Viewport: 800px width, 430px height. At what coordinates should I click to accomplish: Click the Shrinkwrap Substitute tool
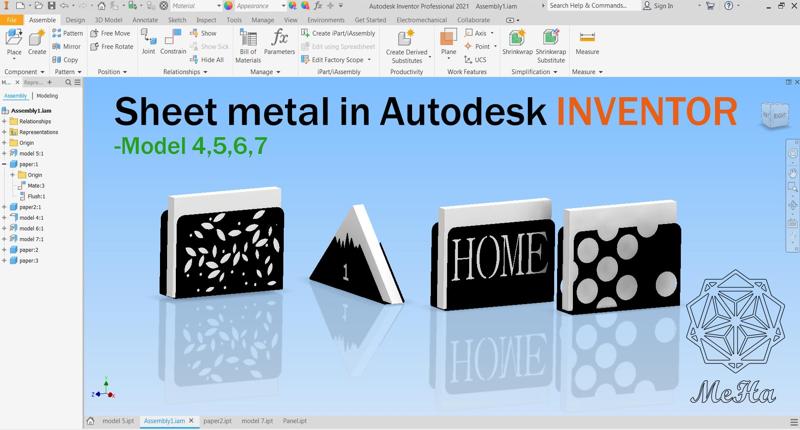coord(551,46)
